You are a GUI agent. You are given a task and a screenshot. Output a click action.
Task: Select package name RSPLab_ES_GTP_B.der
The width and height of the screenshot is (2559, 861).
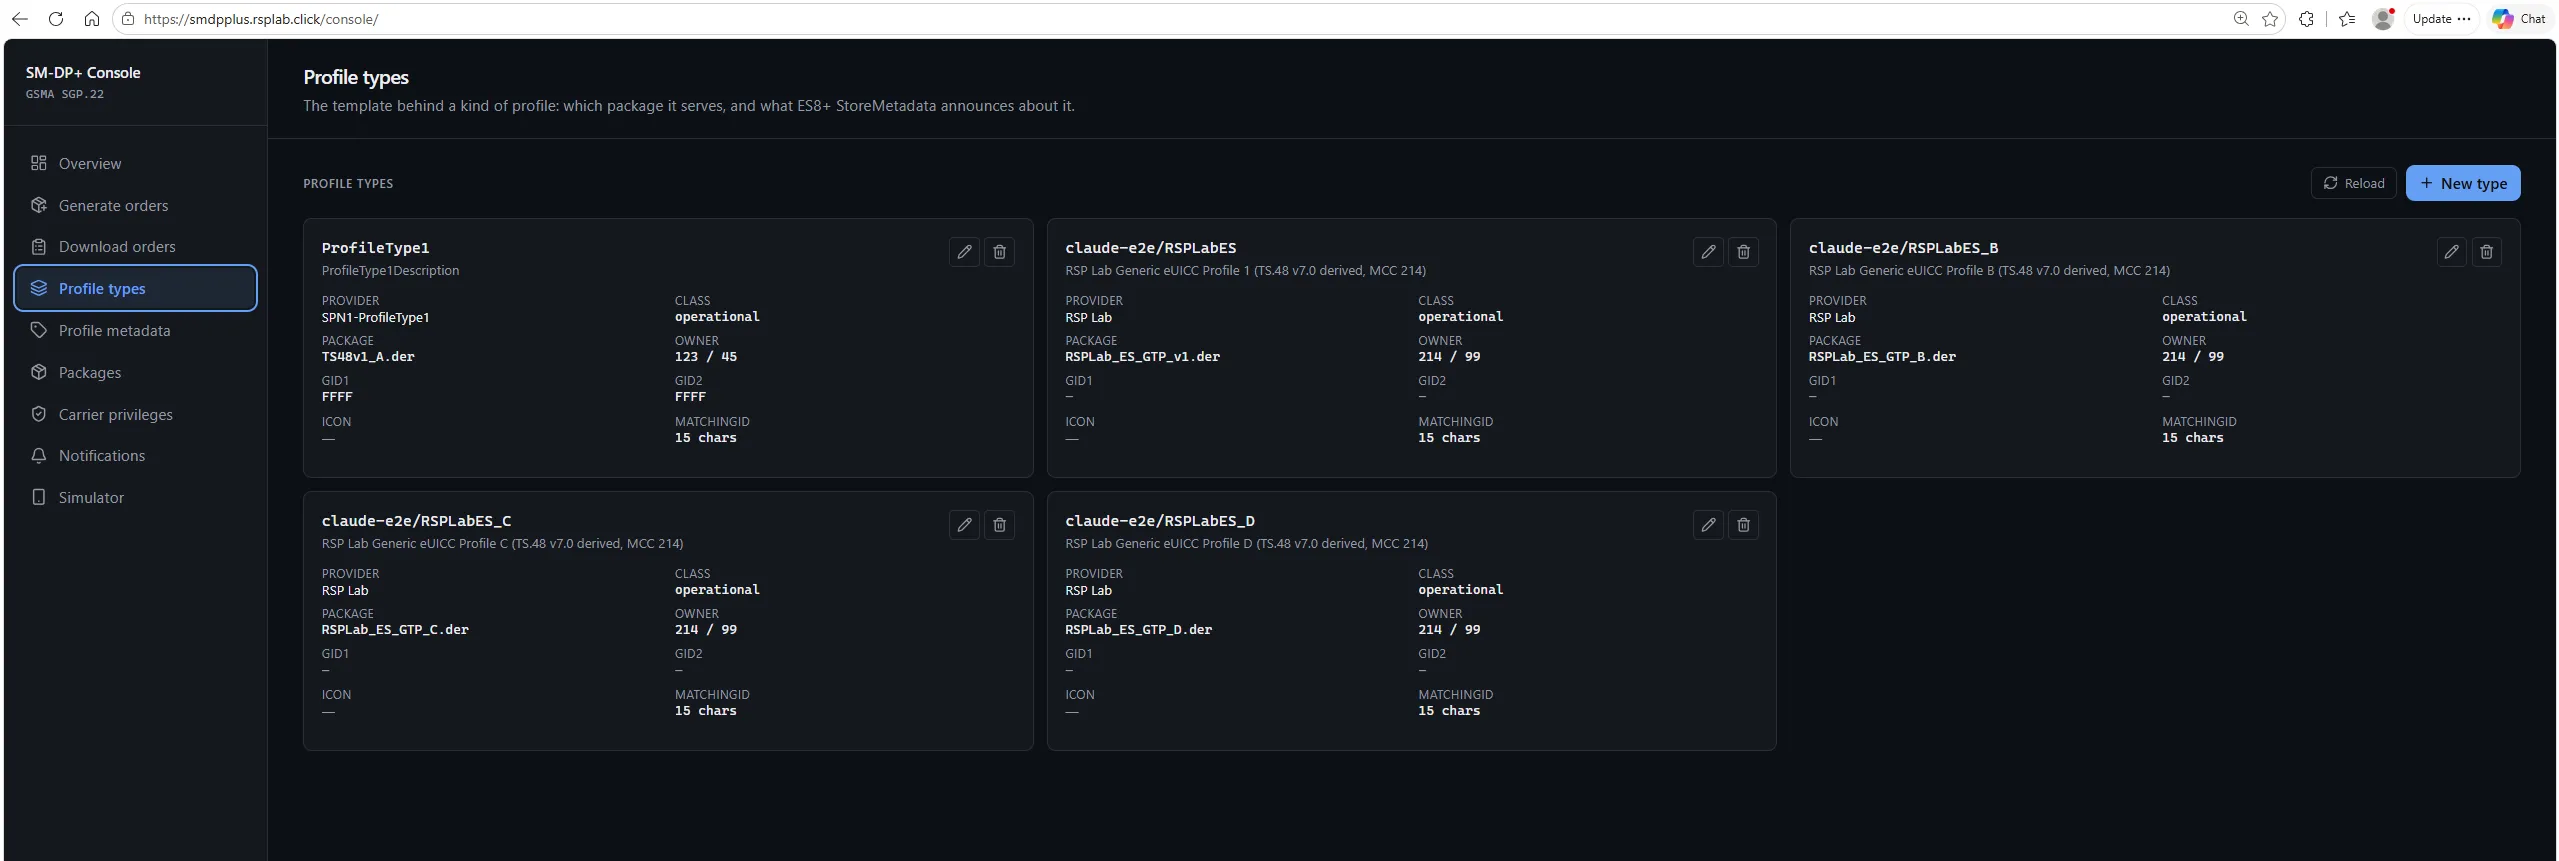[x=1882, y=357]
